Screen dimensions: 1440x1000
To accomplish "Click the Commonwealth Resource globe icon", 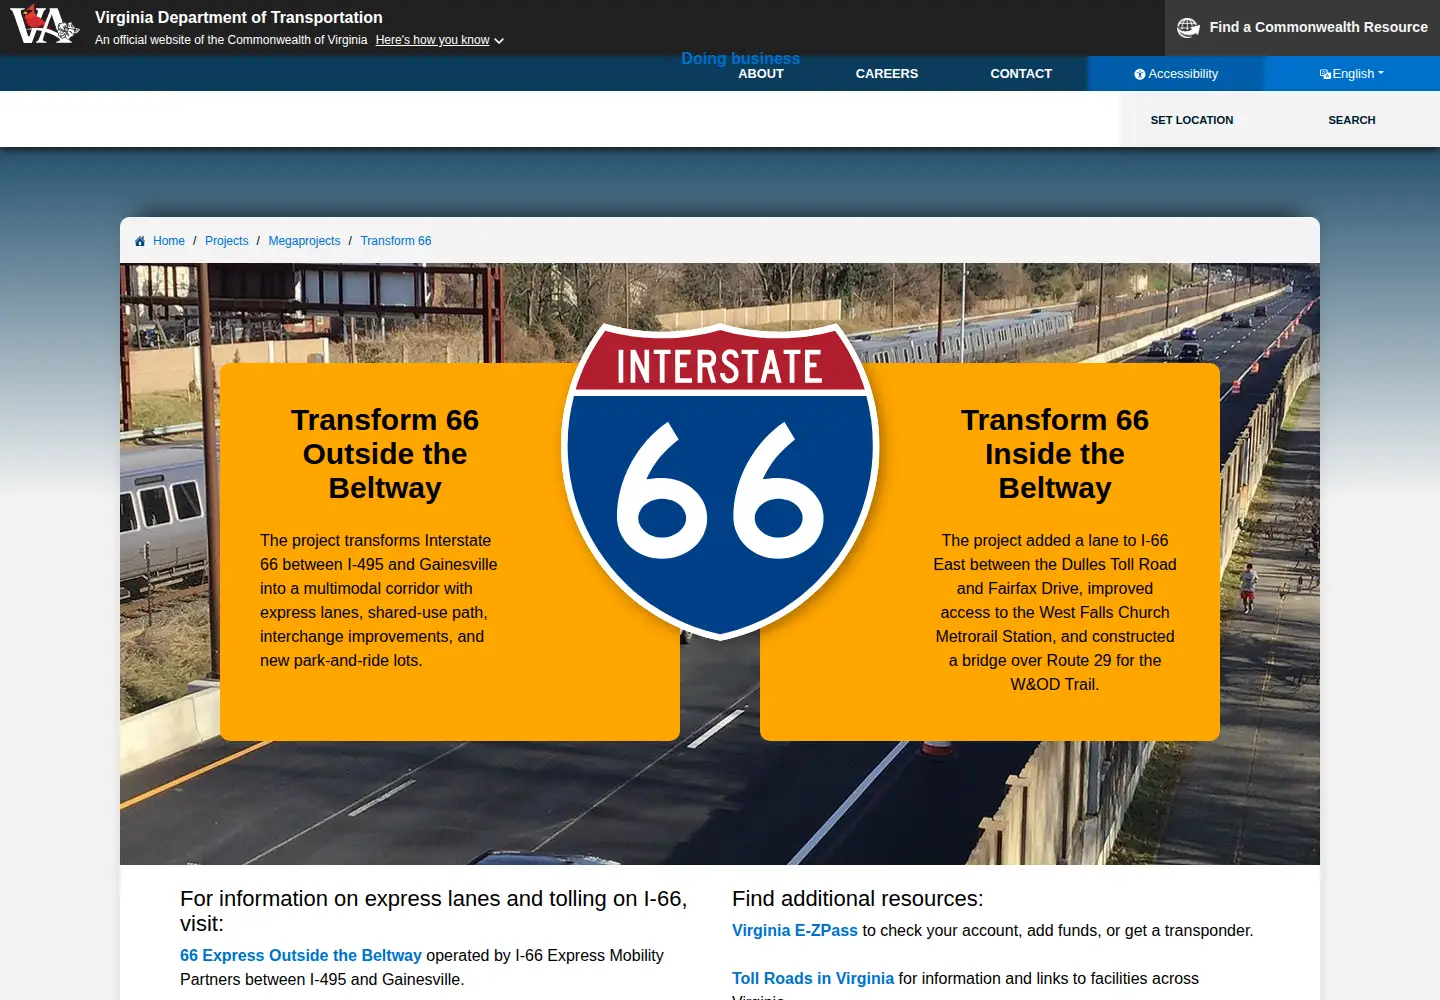I will (x=1188, y=27).
